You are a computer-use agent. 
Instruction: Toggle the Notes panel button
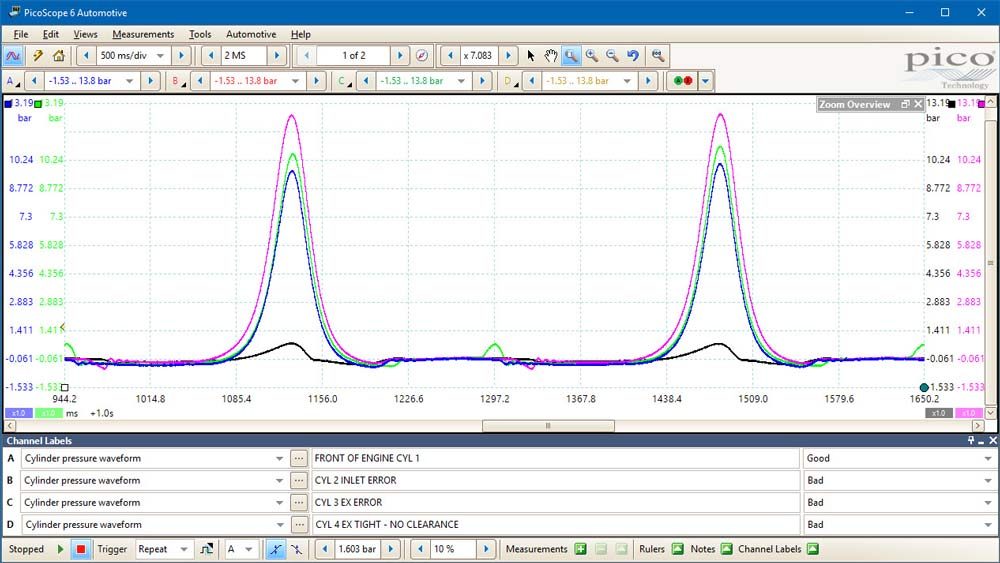coord(726,549)
